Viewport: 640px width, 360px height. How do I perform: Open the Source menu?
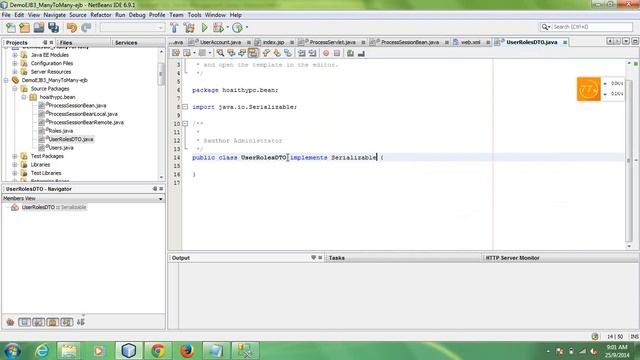[78, 15]
